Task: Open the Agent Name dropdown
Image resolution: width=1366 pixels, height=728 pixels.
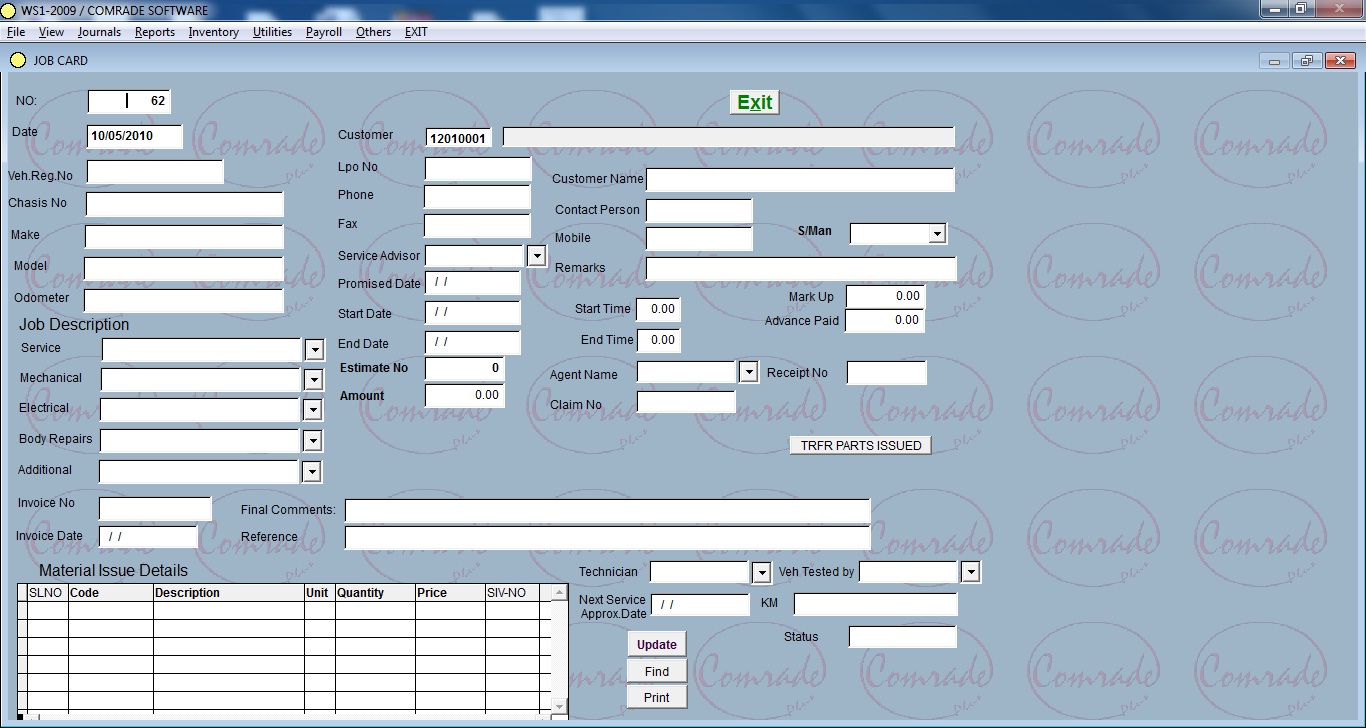Action: [x=749, y=372]
